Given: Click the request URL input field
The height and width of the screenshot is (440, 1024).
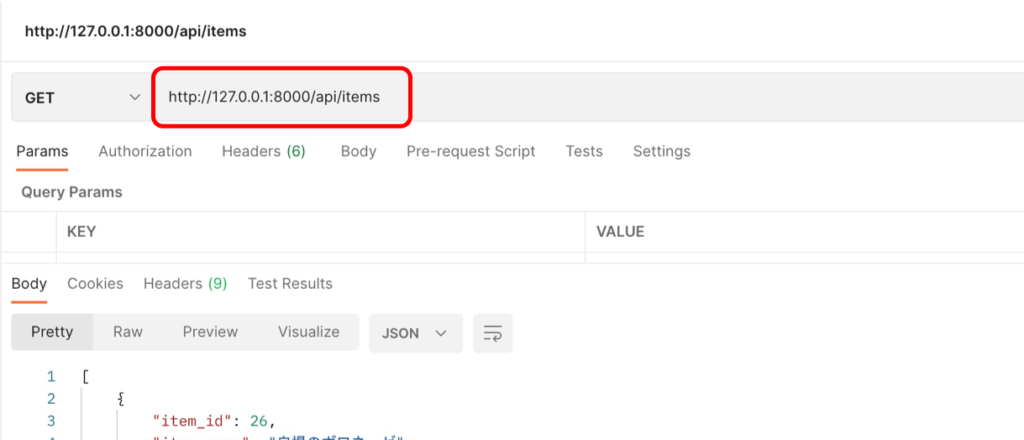Looking at the screenshot, I should 280,98.
